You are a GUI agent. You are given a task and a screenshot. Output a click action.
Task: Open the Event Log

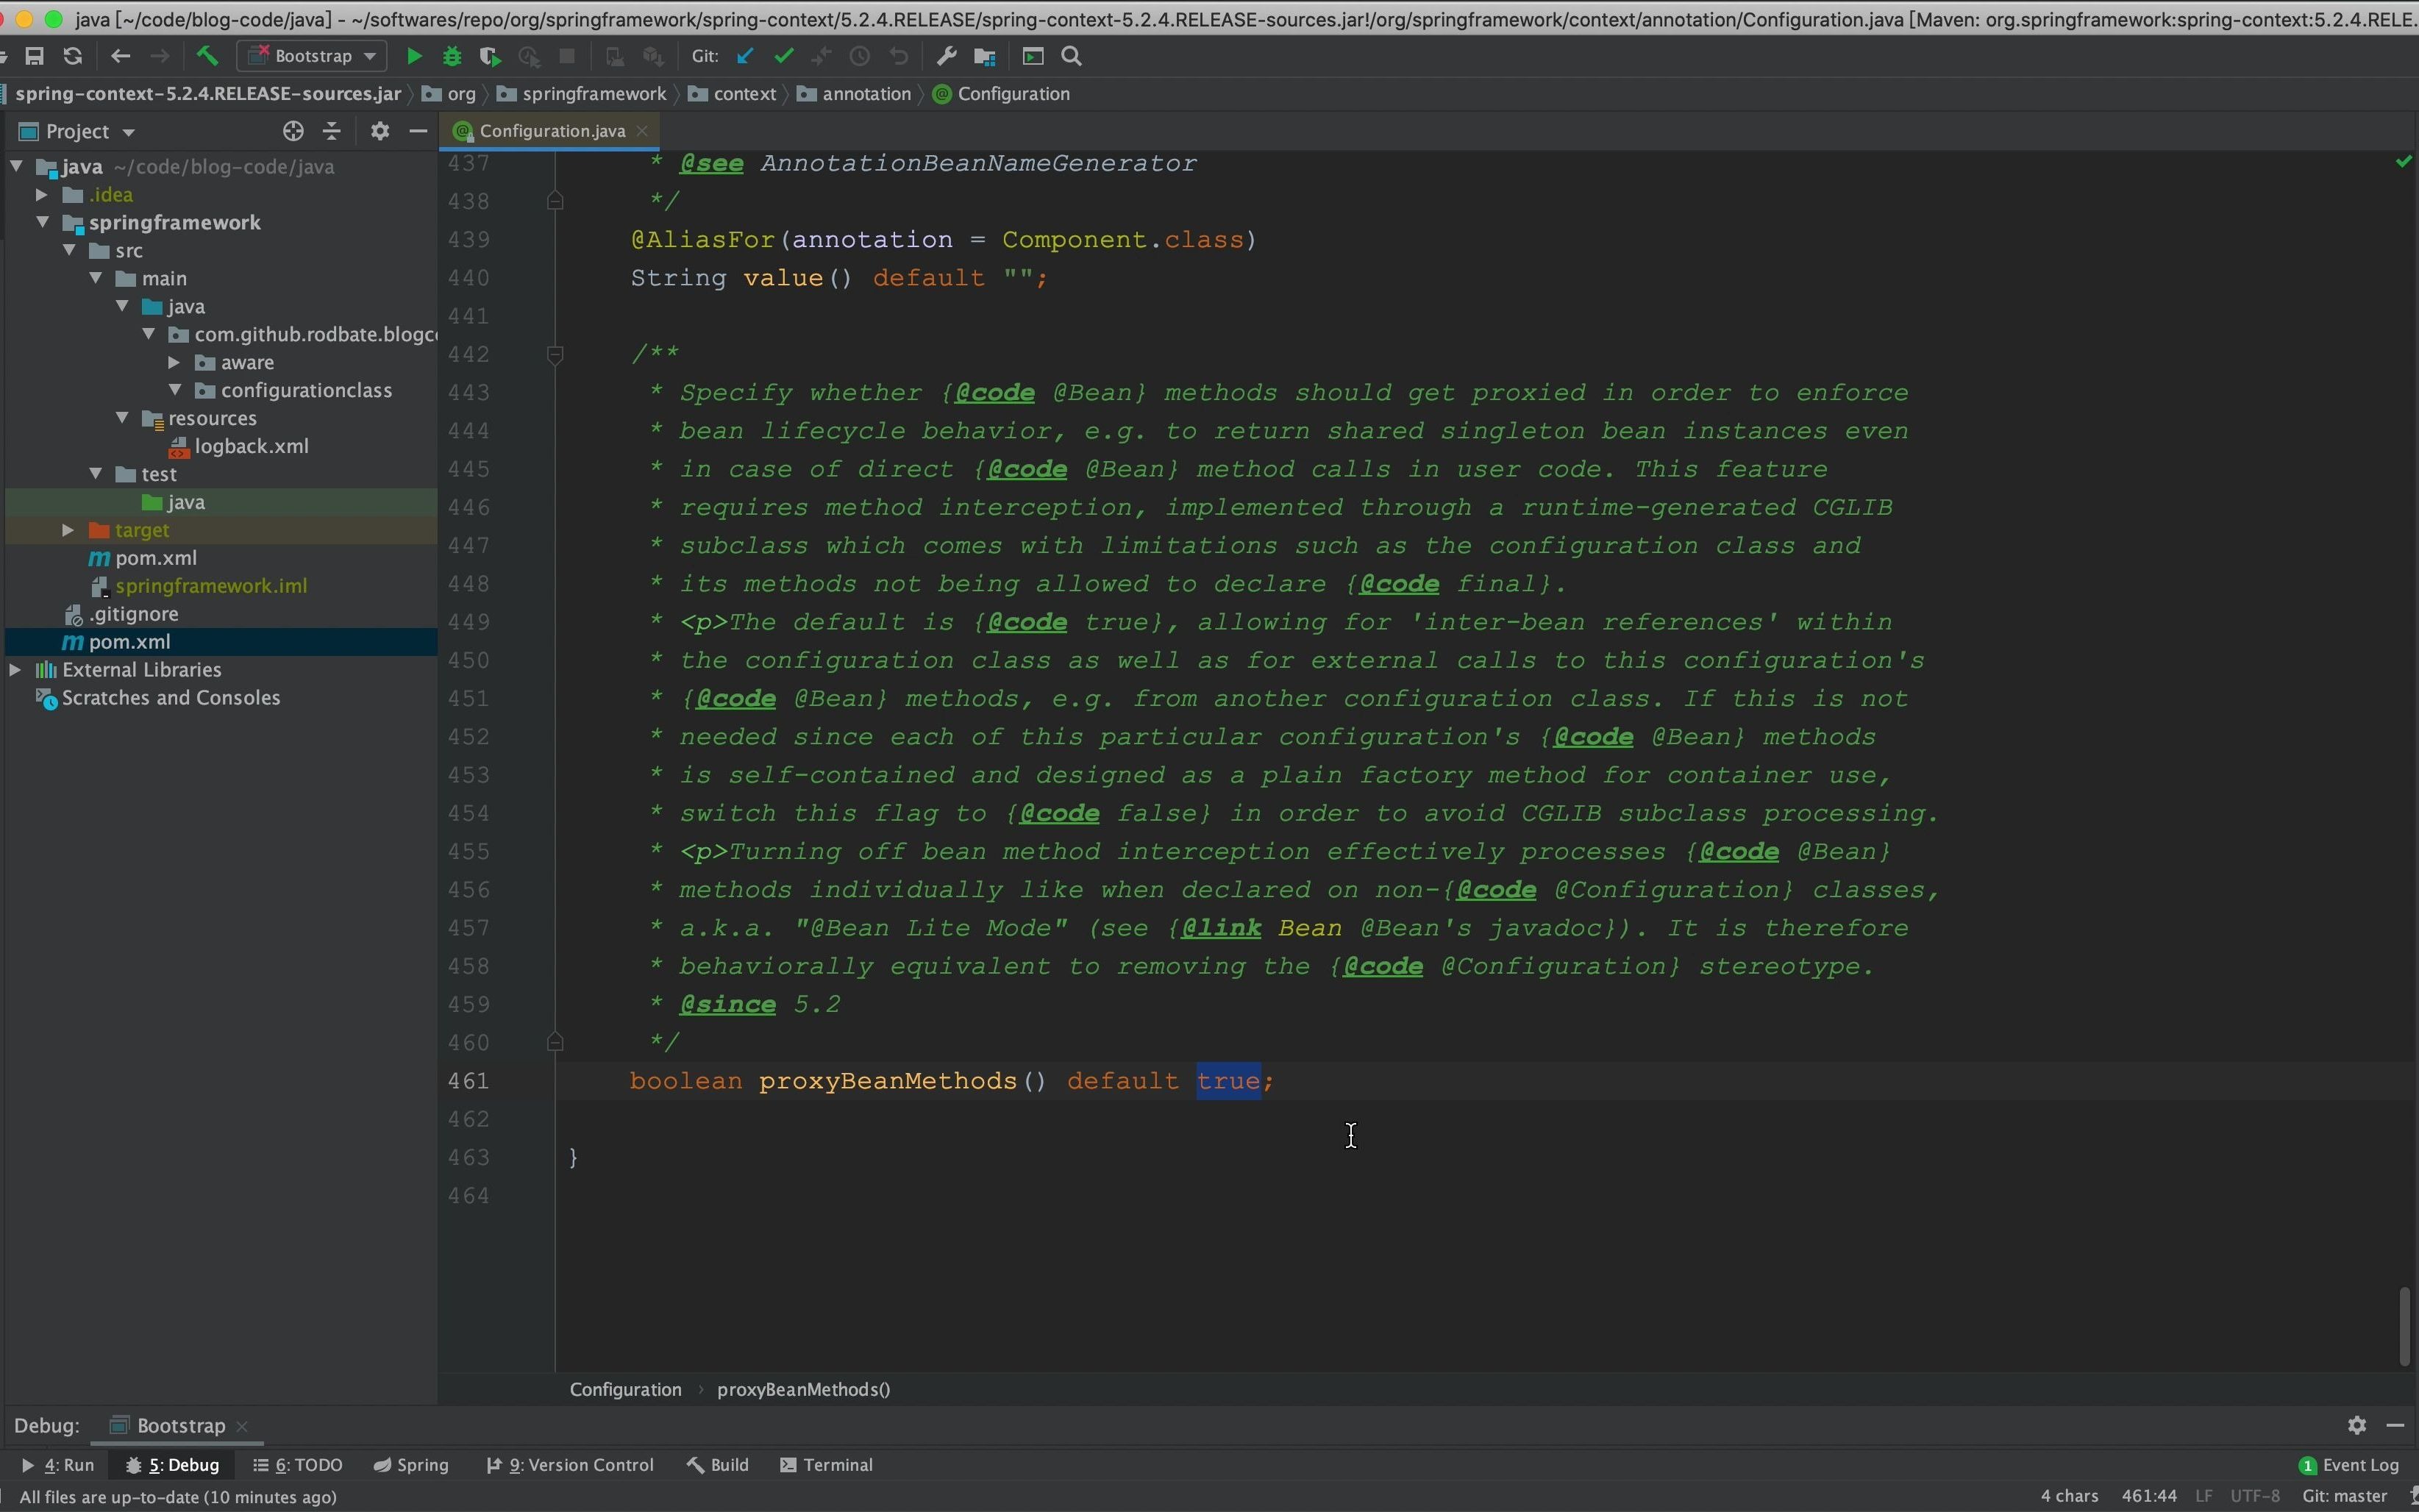(2349, 1465)
